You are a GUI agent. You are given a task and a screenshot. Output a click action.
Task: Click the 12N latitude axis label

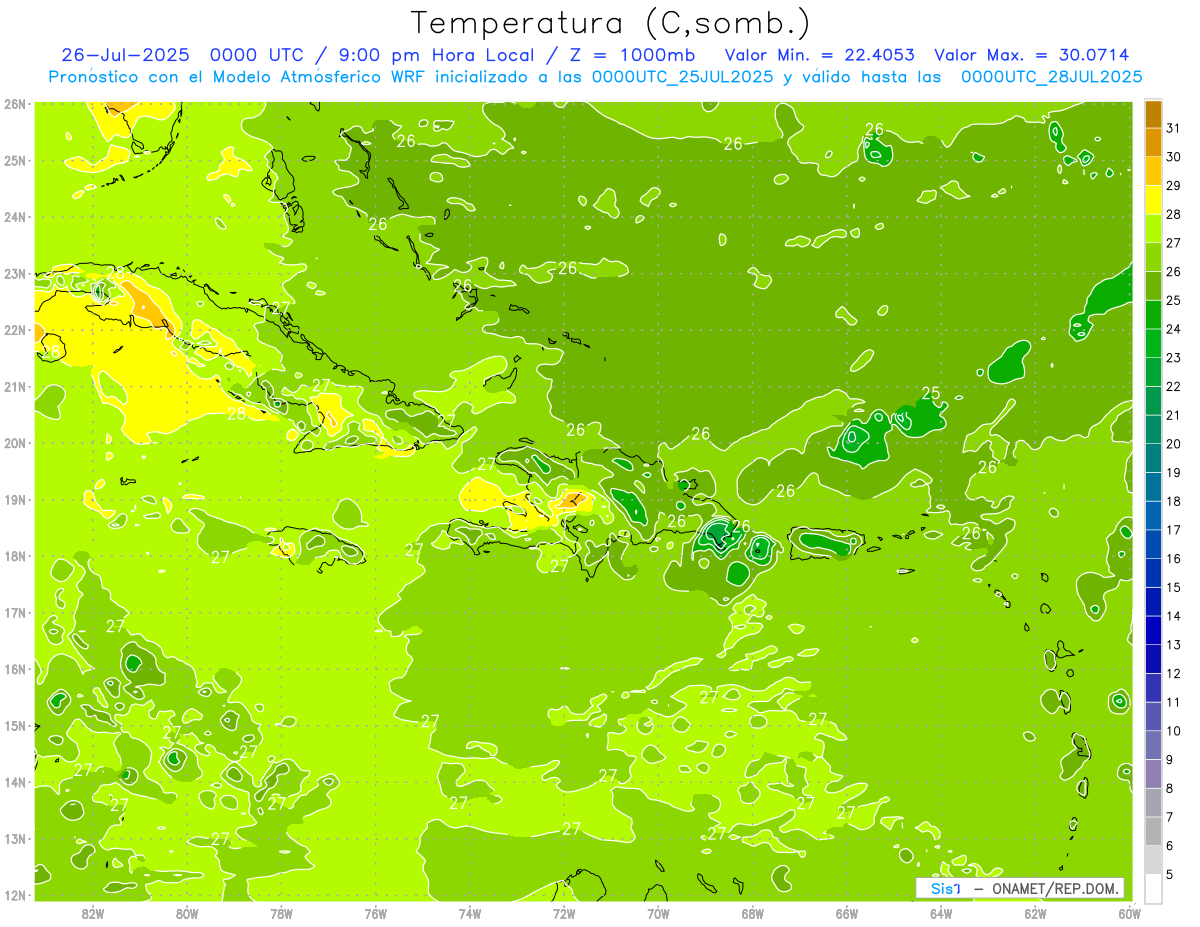coord(14,895)
